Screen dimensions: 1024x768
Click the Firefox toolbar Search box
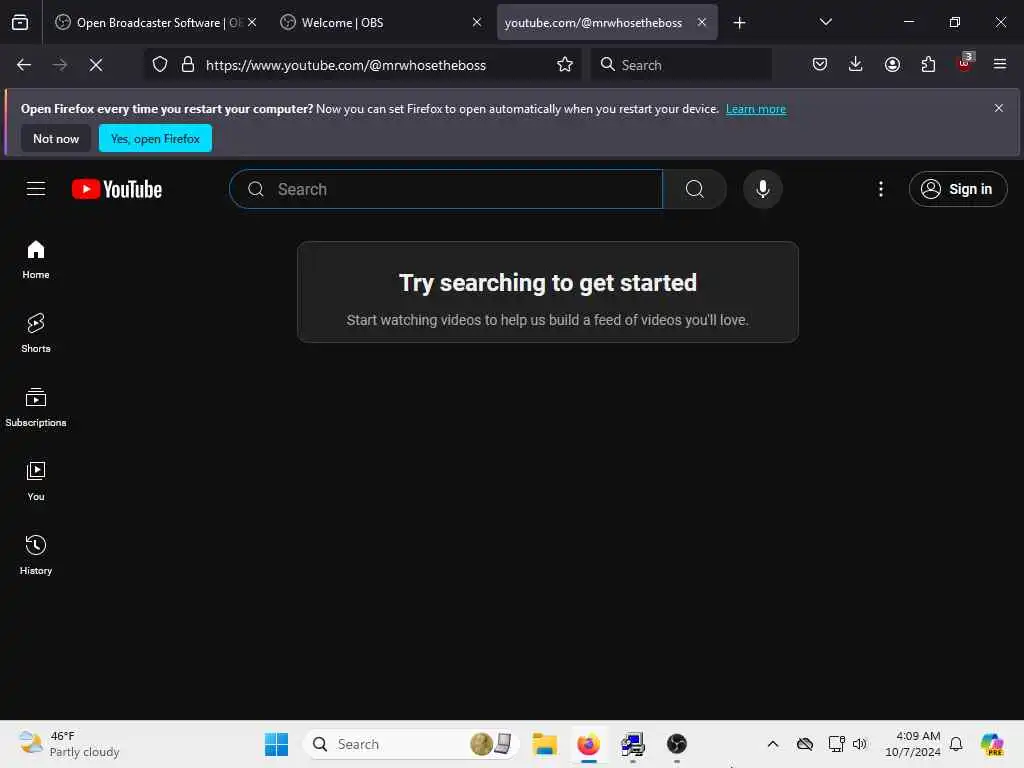point(681,65)
